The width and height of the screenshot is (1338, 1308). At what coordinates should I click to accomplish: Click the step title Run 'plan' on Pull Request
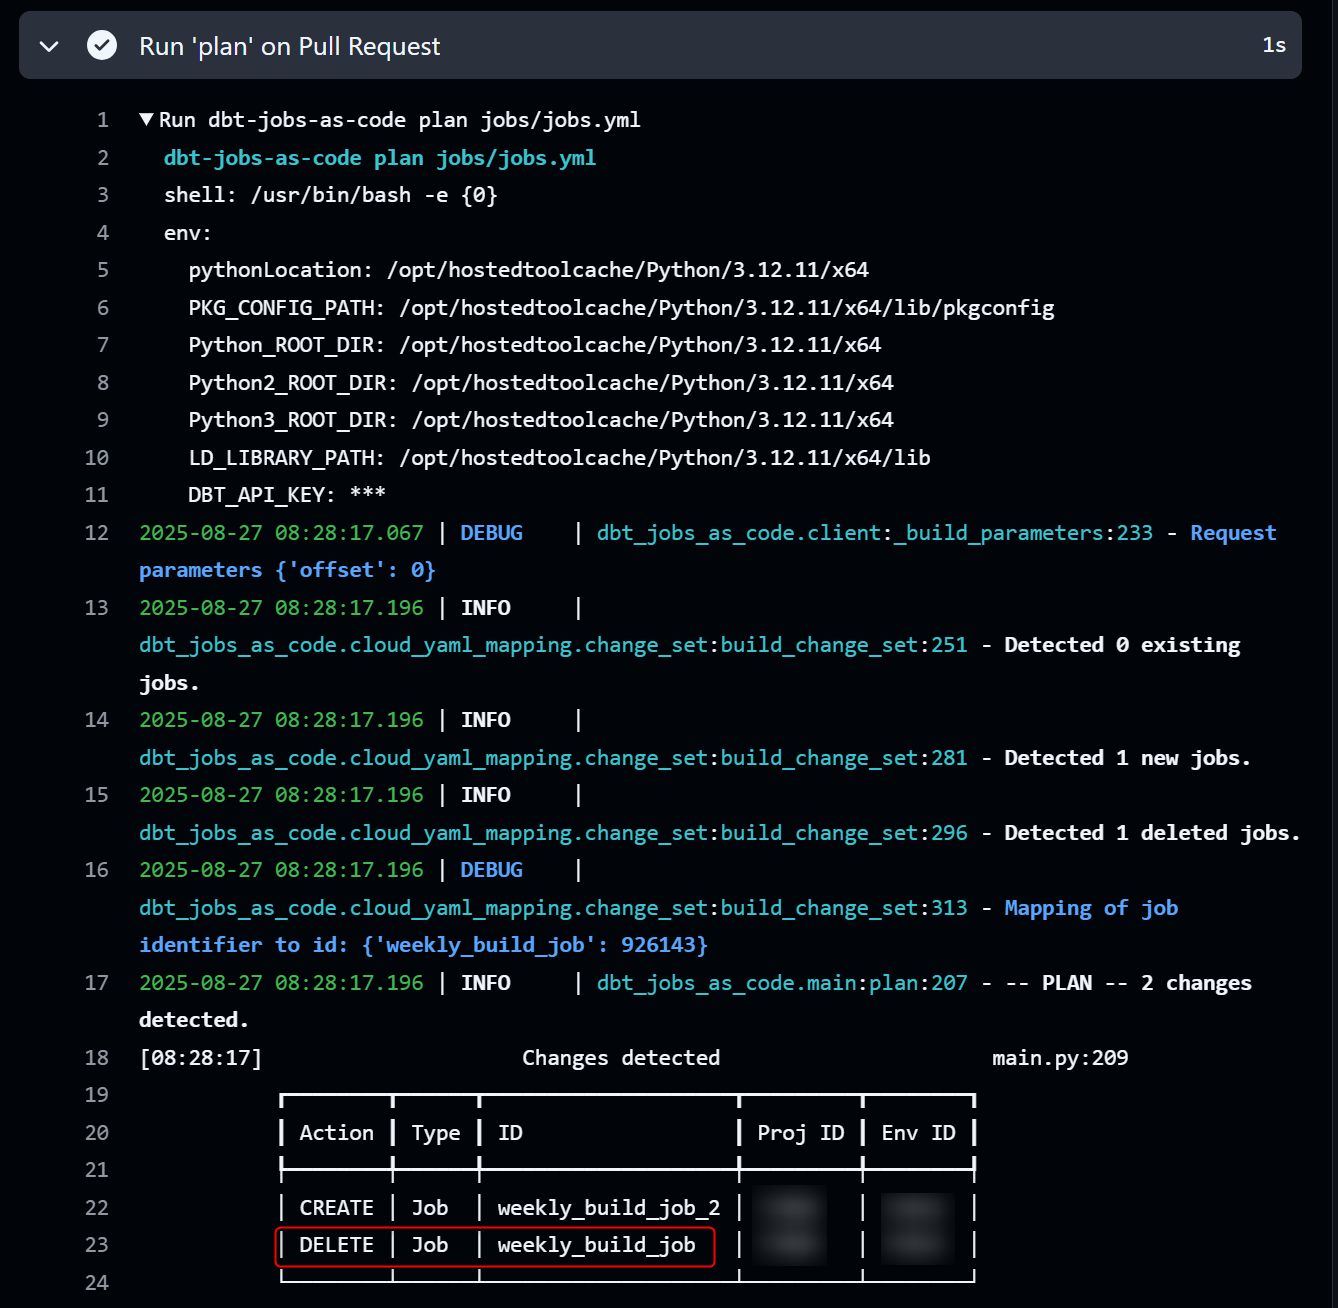pos(289,46)
